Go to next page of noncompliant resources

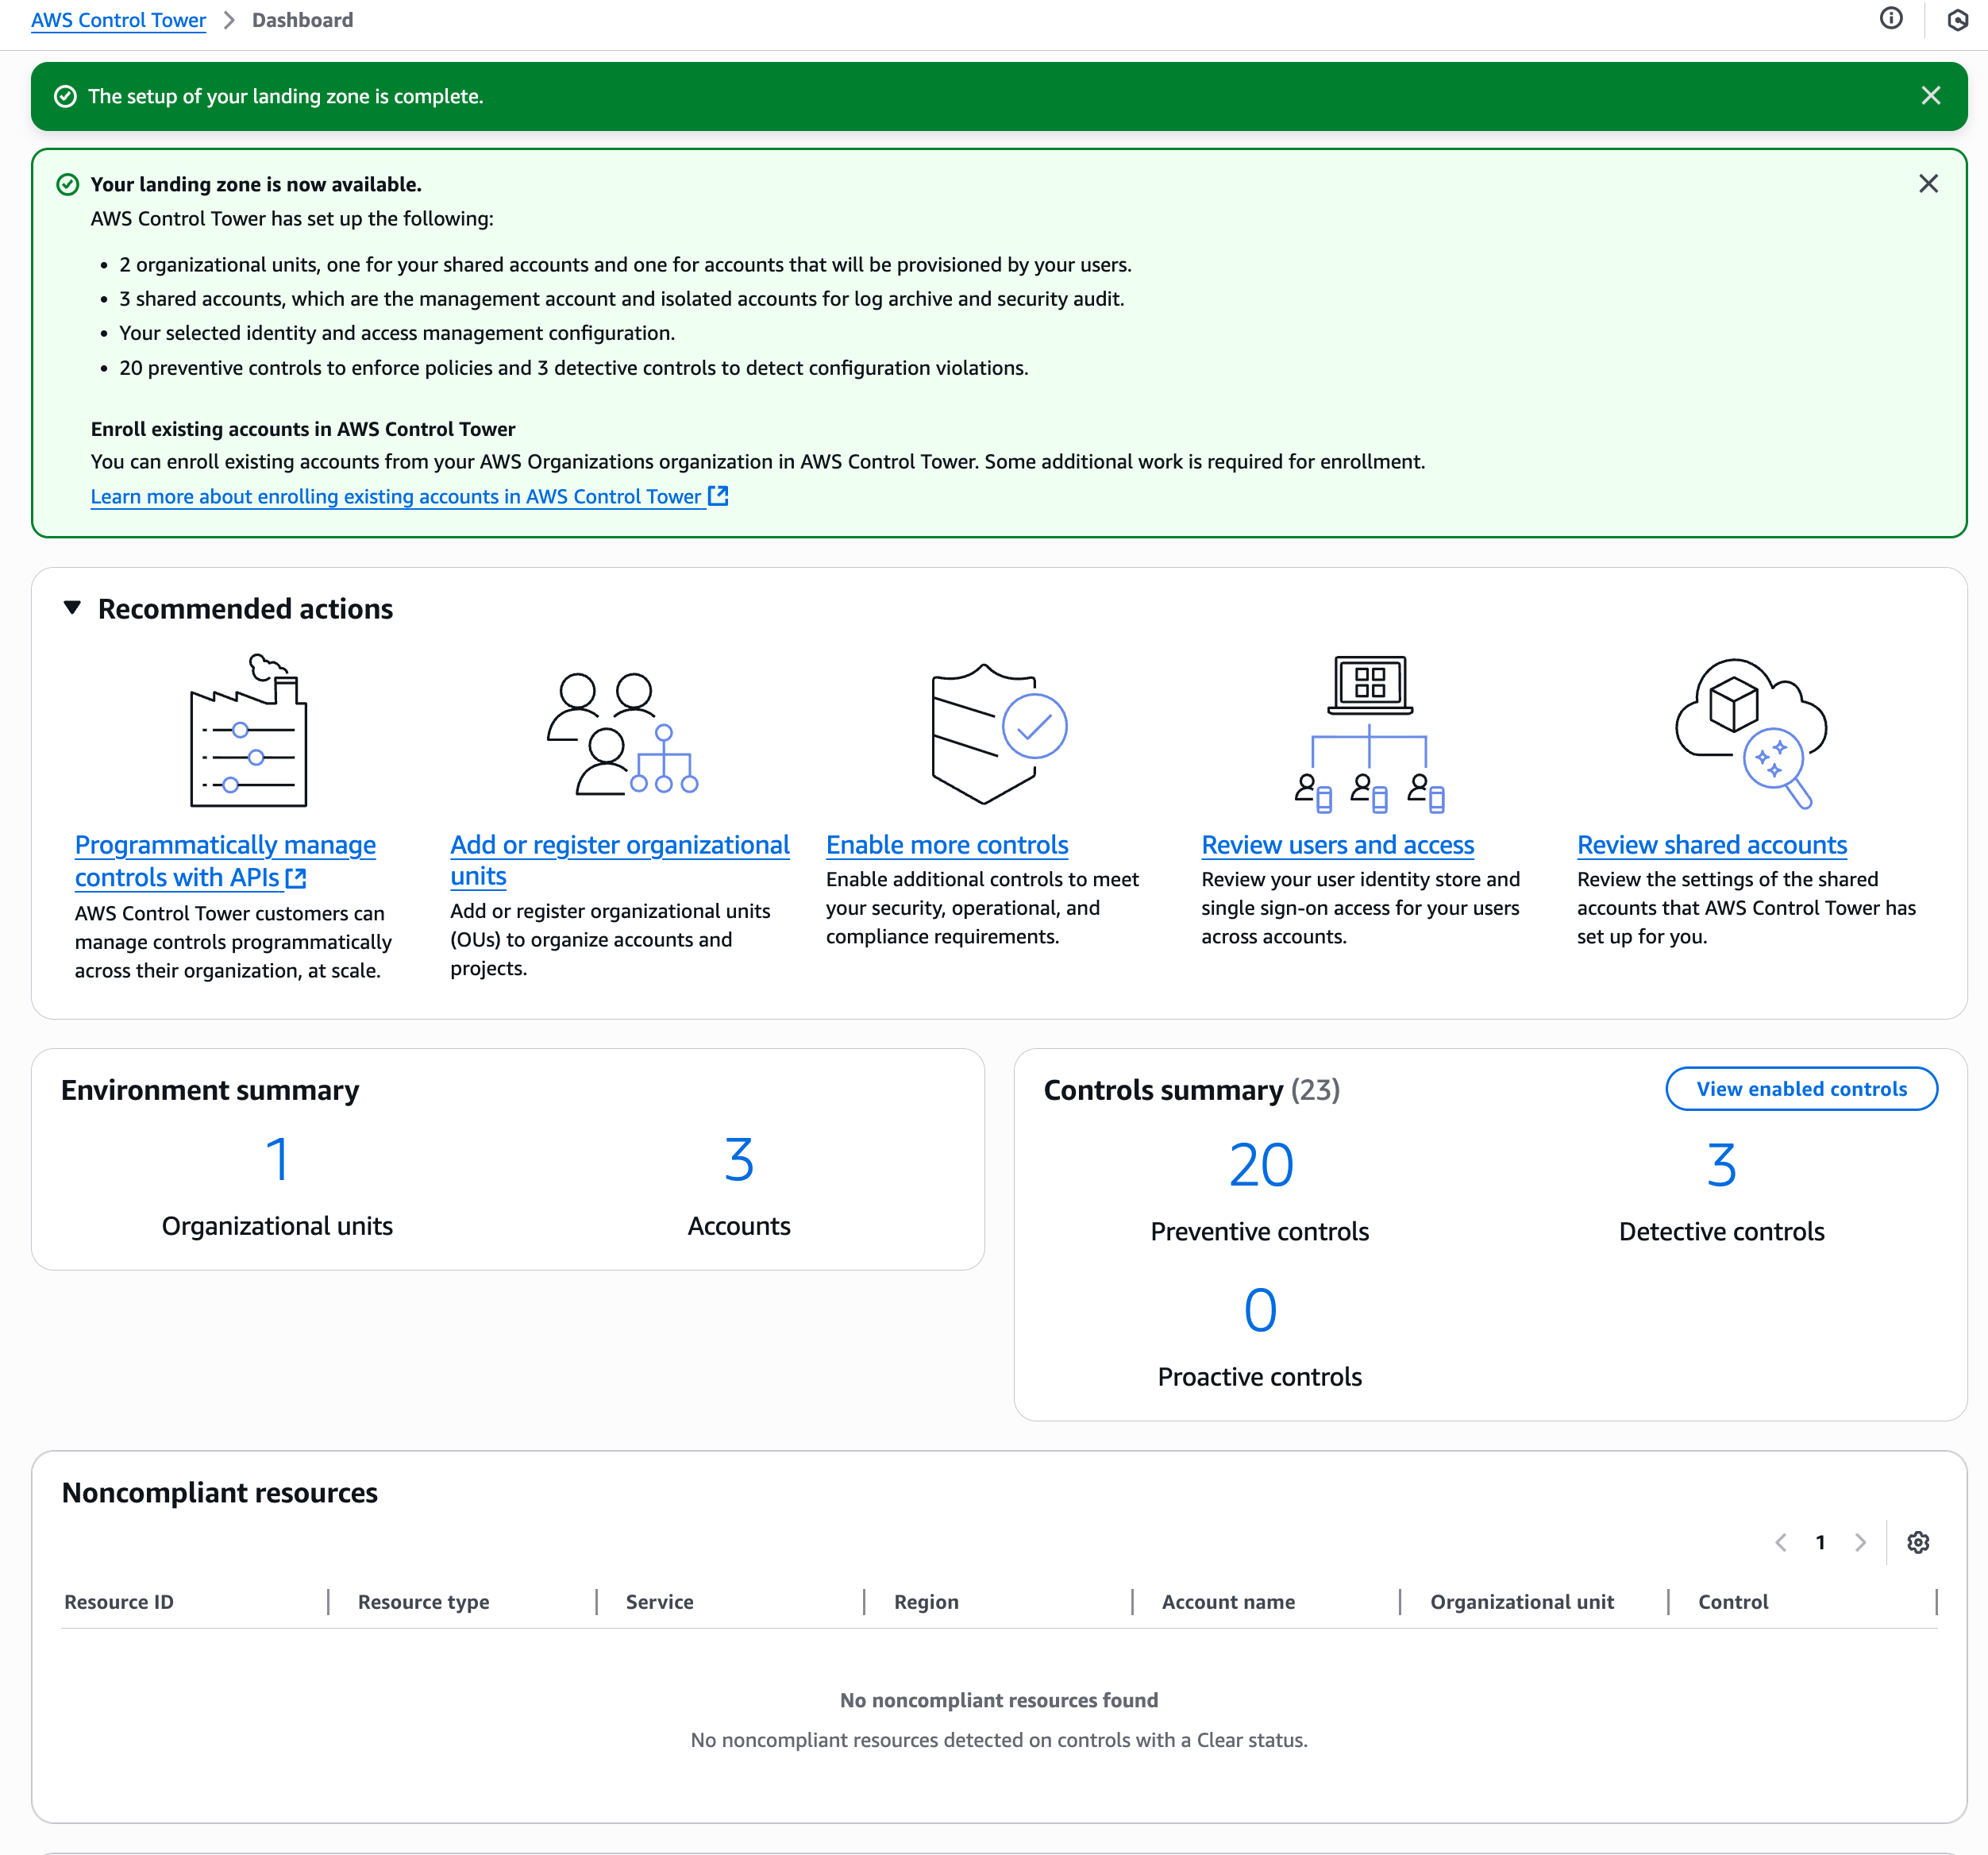pos(1859,1542)
